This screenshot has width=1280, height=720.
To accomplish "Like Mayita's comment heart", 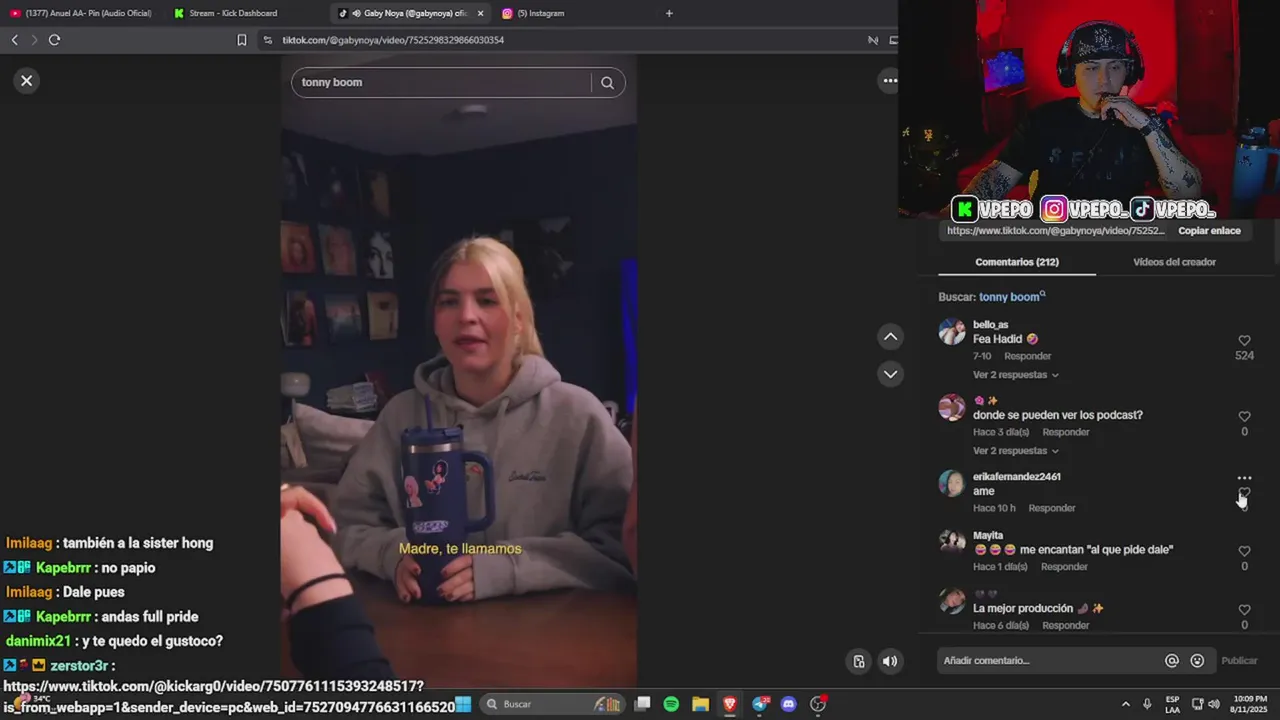I will point(1244,551).
